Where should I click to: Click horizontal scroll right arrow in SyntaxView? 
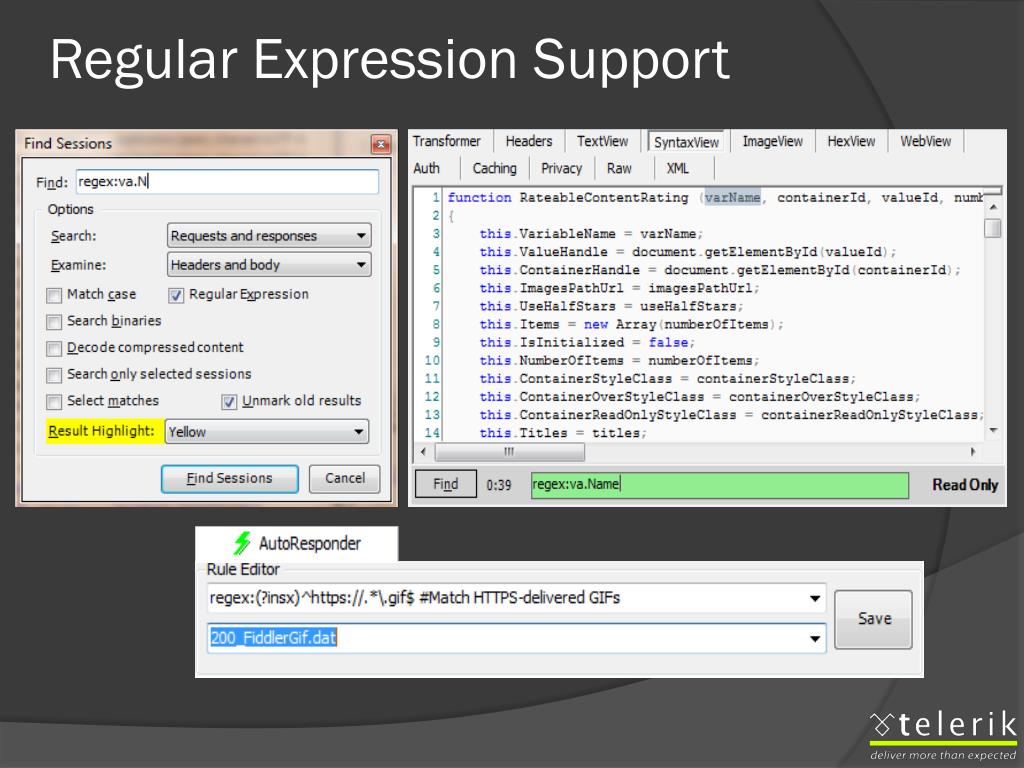[x=973, y=451]
